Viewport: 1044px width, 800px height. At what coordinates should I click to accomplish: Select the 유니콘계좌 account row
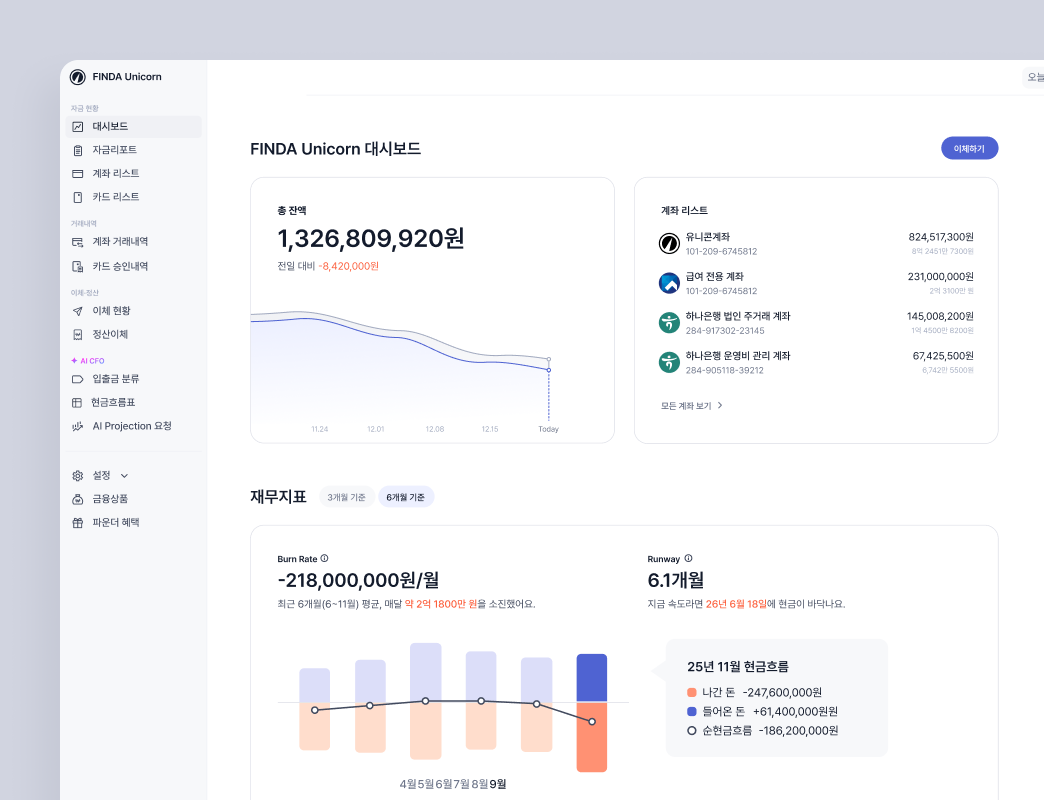[816, 243]
